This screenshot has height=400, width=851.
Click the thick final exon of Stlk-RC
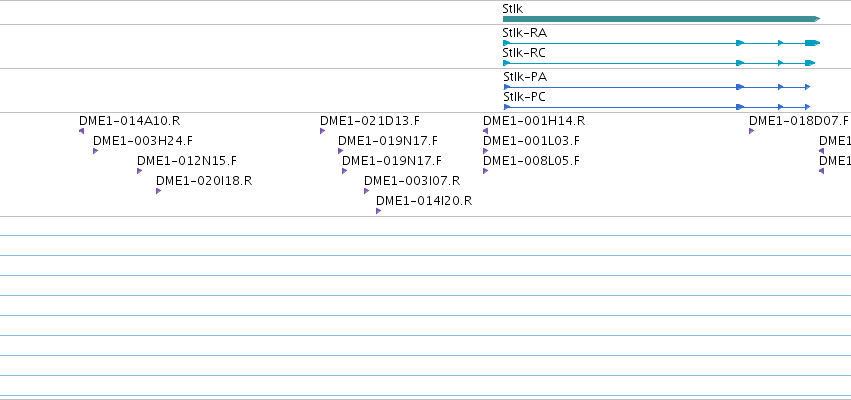pyautogui.click(x=810, y=63)
